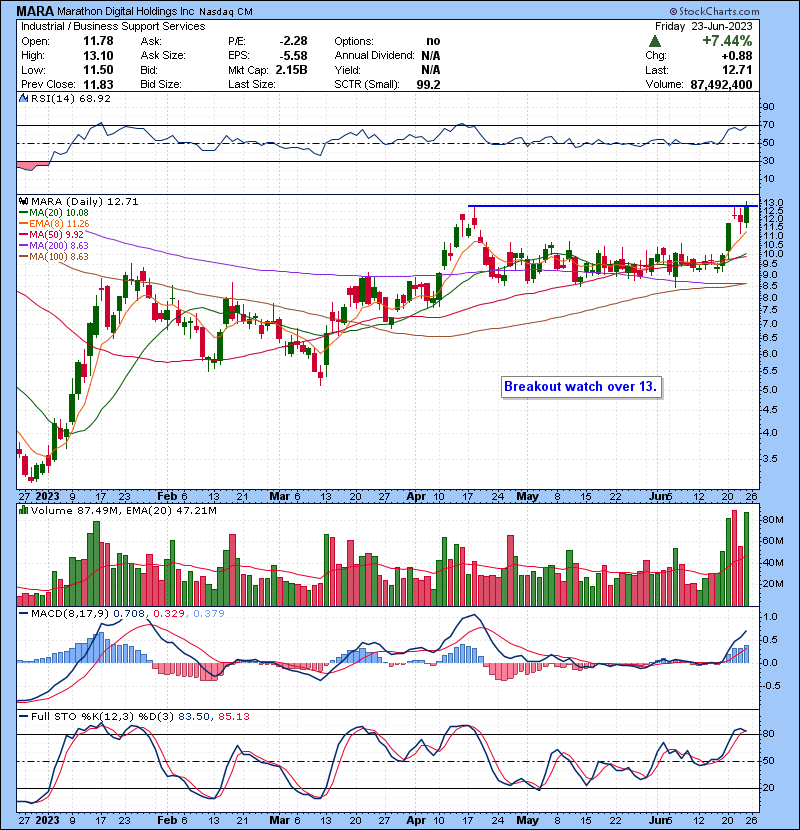Click the MA(50) 9.92 legend entry

(x=51, y=234)
